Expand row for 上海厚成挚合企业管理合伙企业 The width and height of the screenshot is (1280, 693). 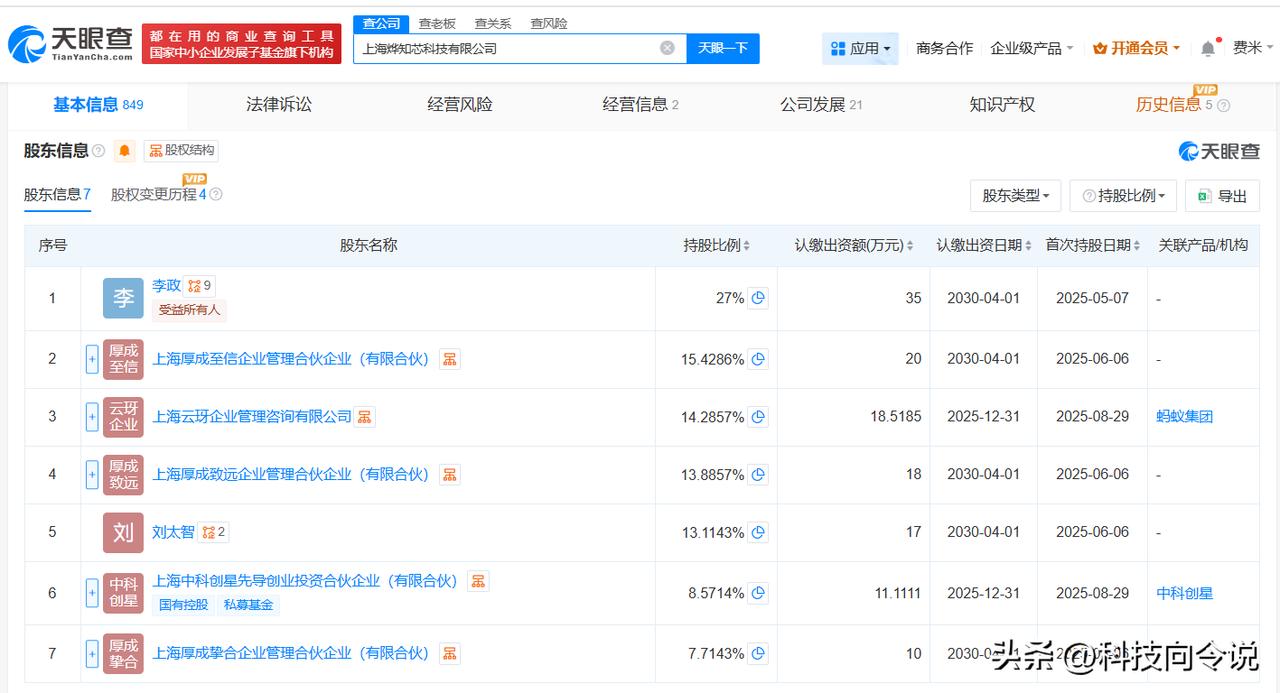92,654
